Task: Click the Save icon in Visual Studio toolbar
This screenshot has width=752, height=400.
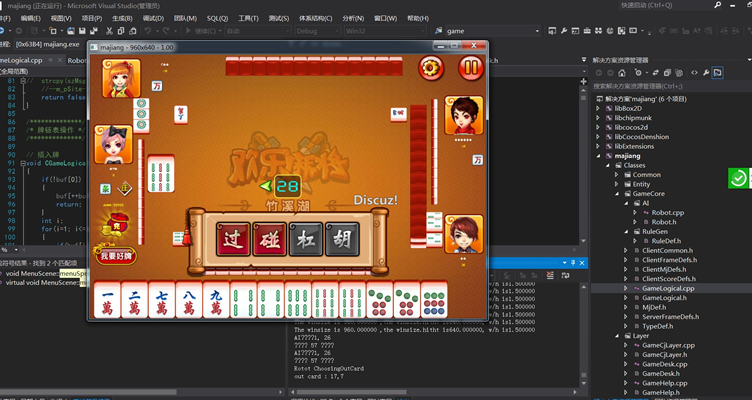Action: click(82, 31)
